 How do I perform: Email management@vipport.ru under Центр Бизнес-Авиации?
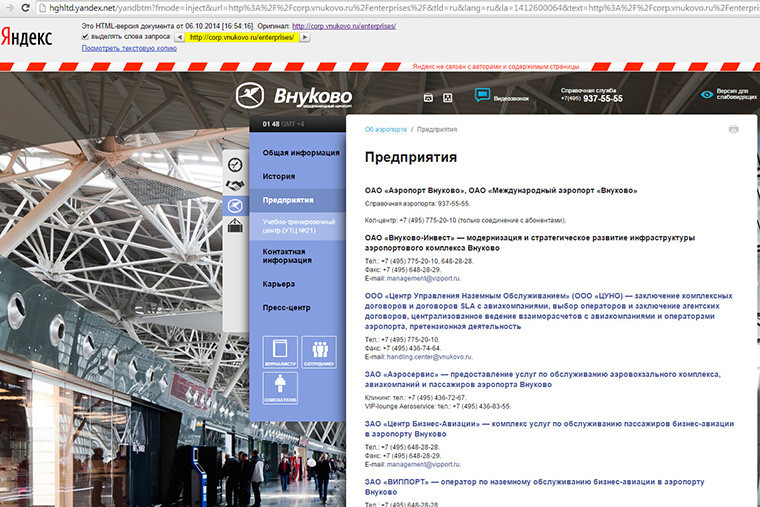tap(424, 464)
